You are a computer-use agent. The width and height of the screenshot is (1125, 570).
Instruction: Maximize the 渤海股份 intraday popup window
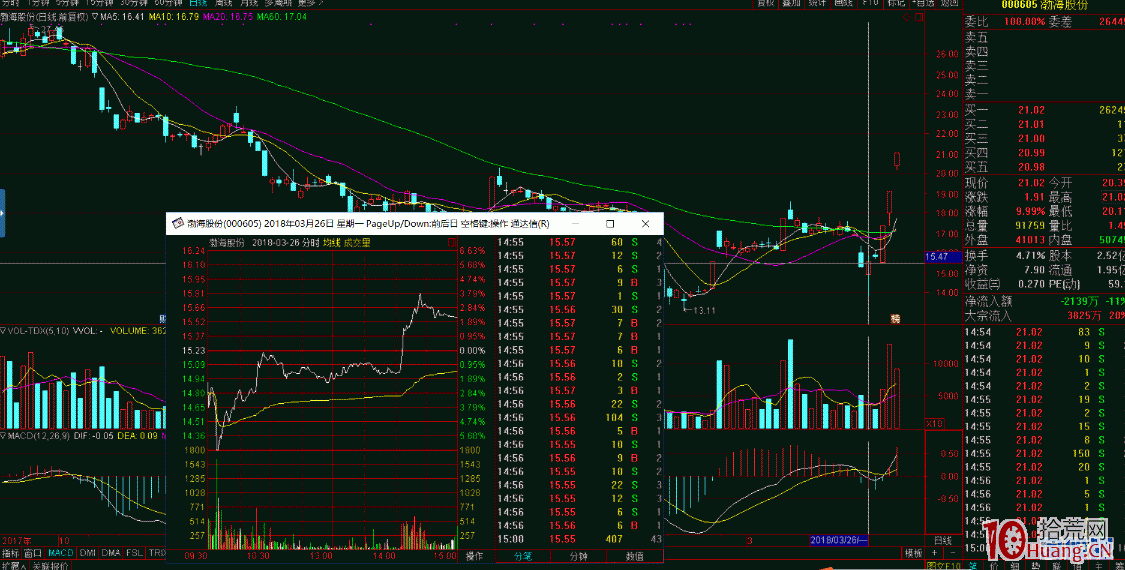(x=611, y=224)
